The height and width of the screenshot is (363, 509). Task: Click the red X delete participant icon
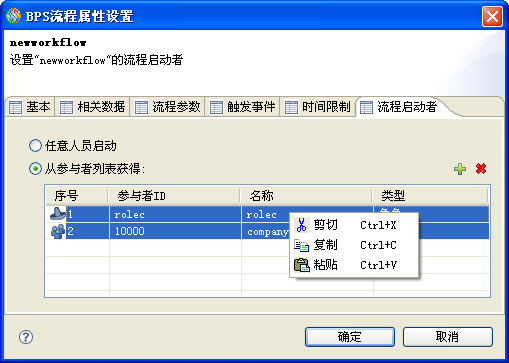coord(481,169)
